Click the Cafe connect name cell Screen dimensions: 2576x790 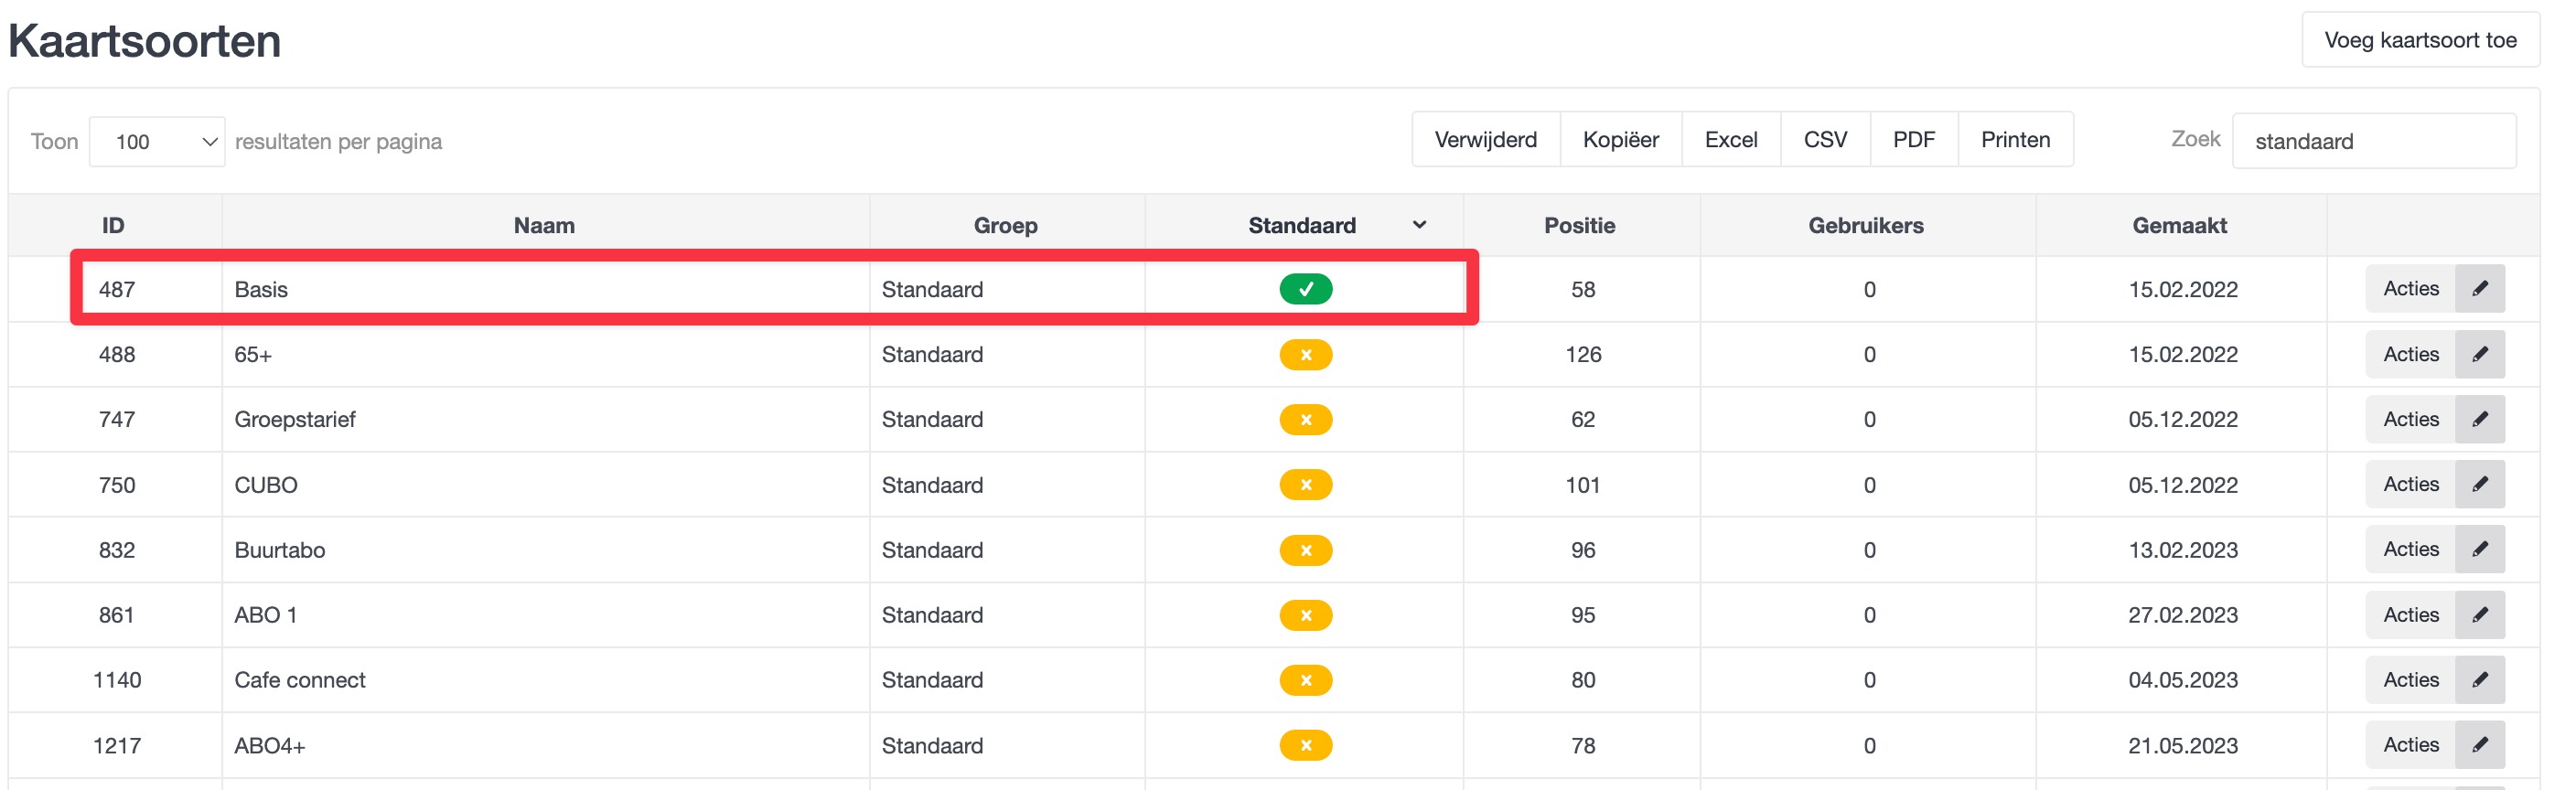(546, 680)
